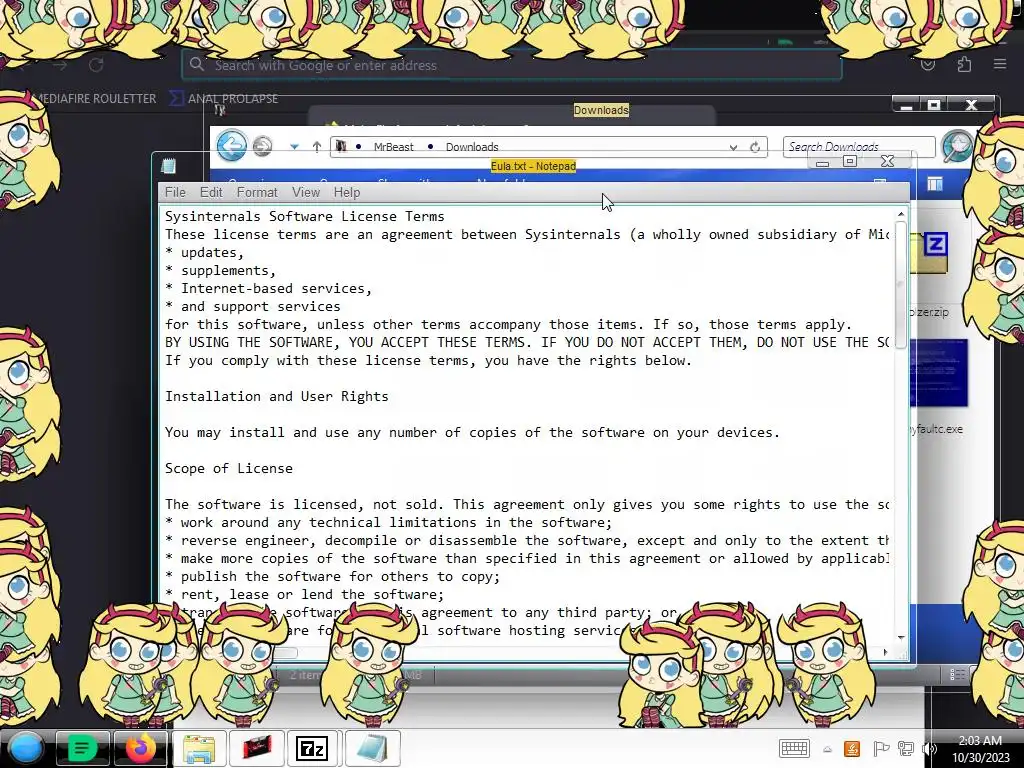Click the Firefox address search bar
The width and height of the screenshot is (1024, 768).
pyautogui.click(x=511, y=65)
